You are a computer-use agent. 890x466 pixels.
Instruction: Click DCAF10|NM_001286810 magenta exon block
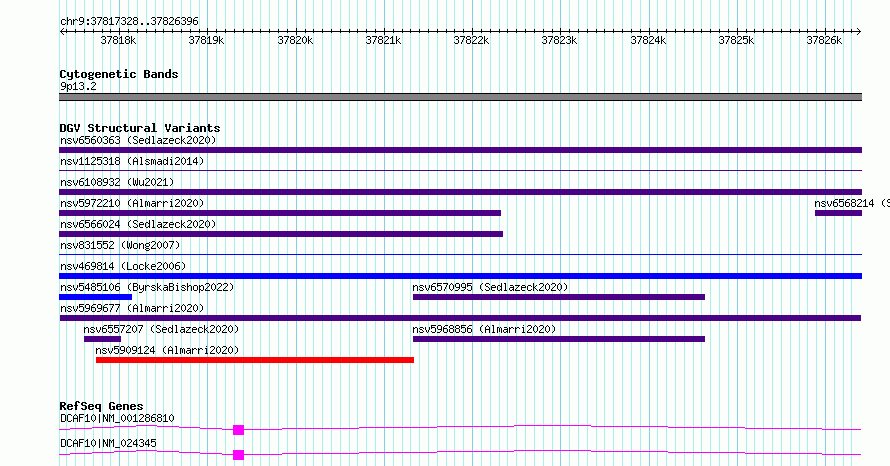238,430
